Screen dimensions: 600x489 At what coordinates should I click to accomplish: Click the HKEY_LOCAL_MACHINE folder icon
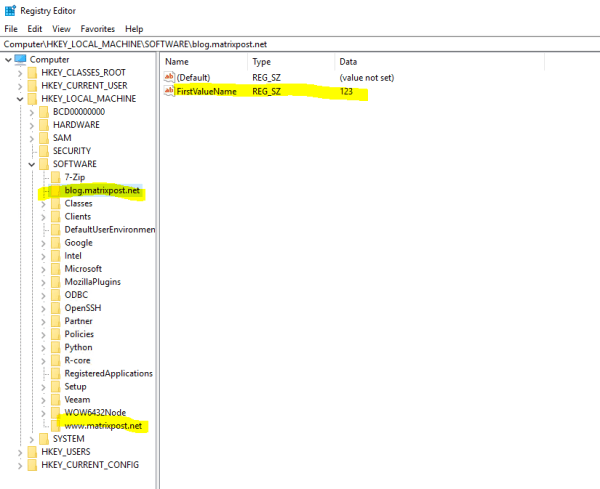(33, 99)
